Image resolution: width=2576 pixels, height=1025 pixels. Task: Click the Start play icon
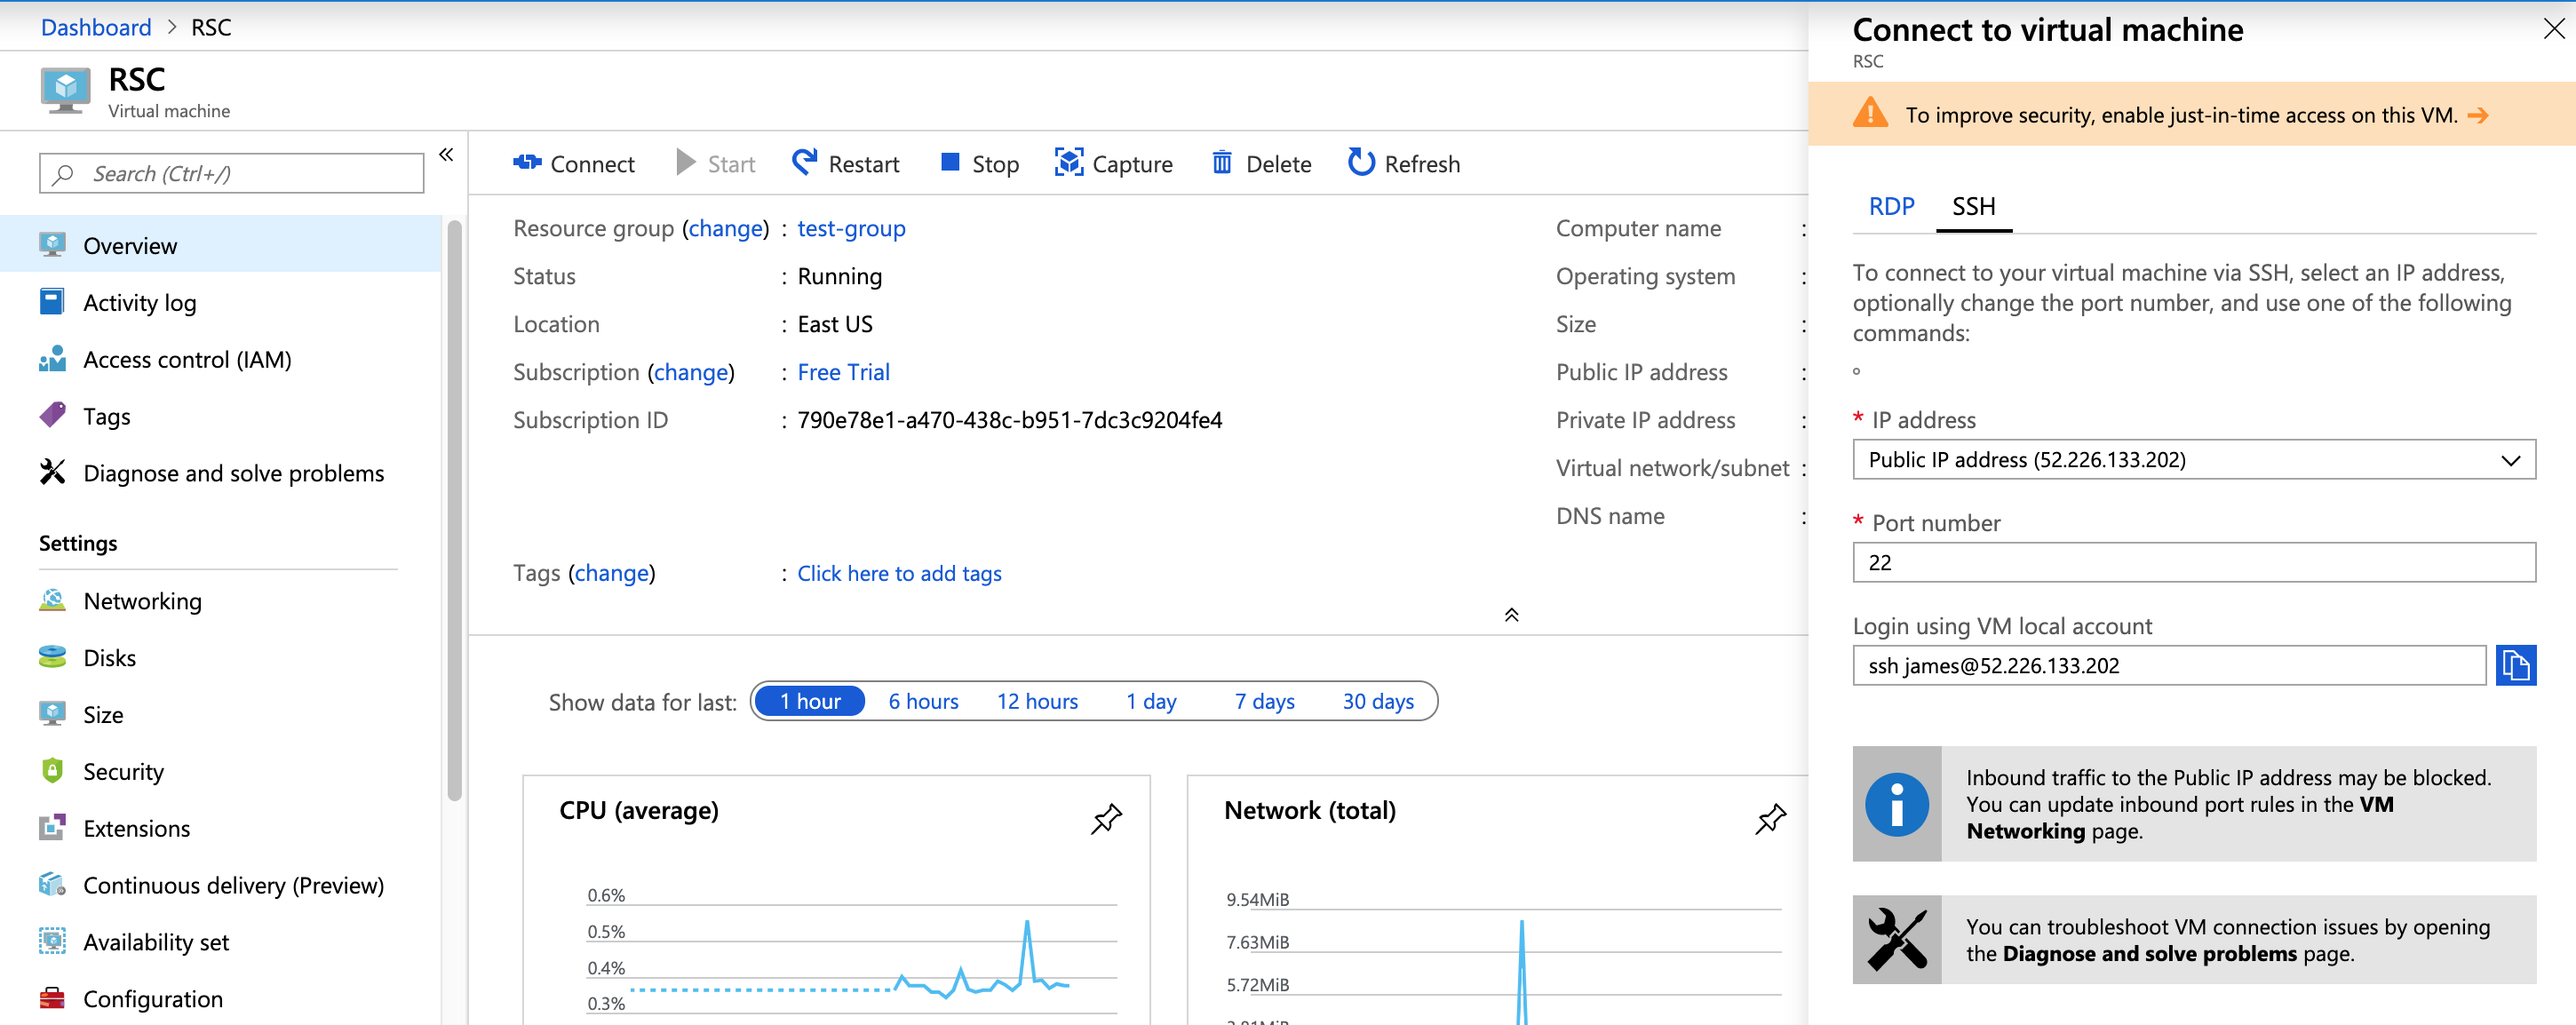pyautogui.click(x=685, y=163)
